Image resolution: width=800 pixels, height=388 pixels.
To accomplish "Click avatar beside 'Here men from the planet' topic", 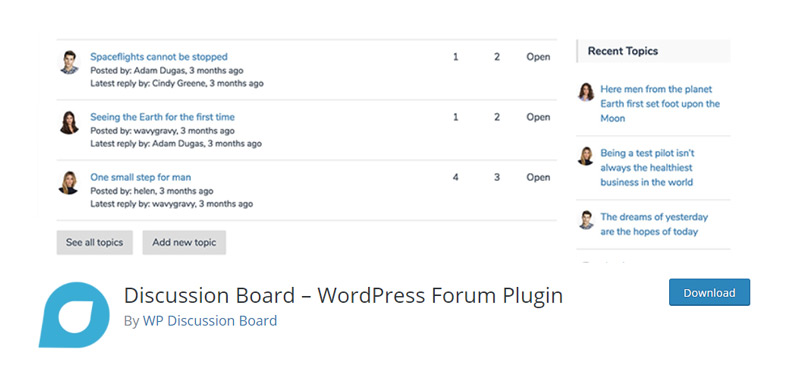I will point(586,92).
